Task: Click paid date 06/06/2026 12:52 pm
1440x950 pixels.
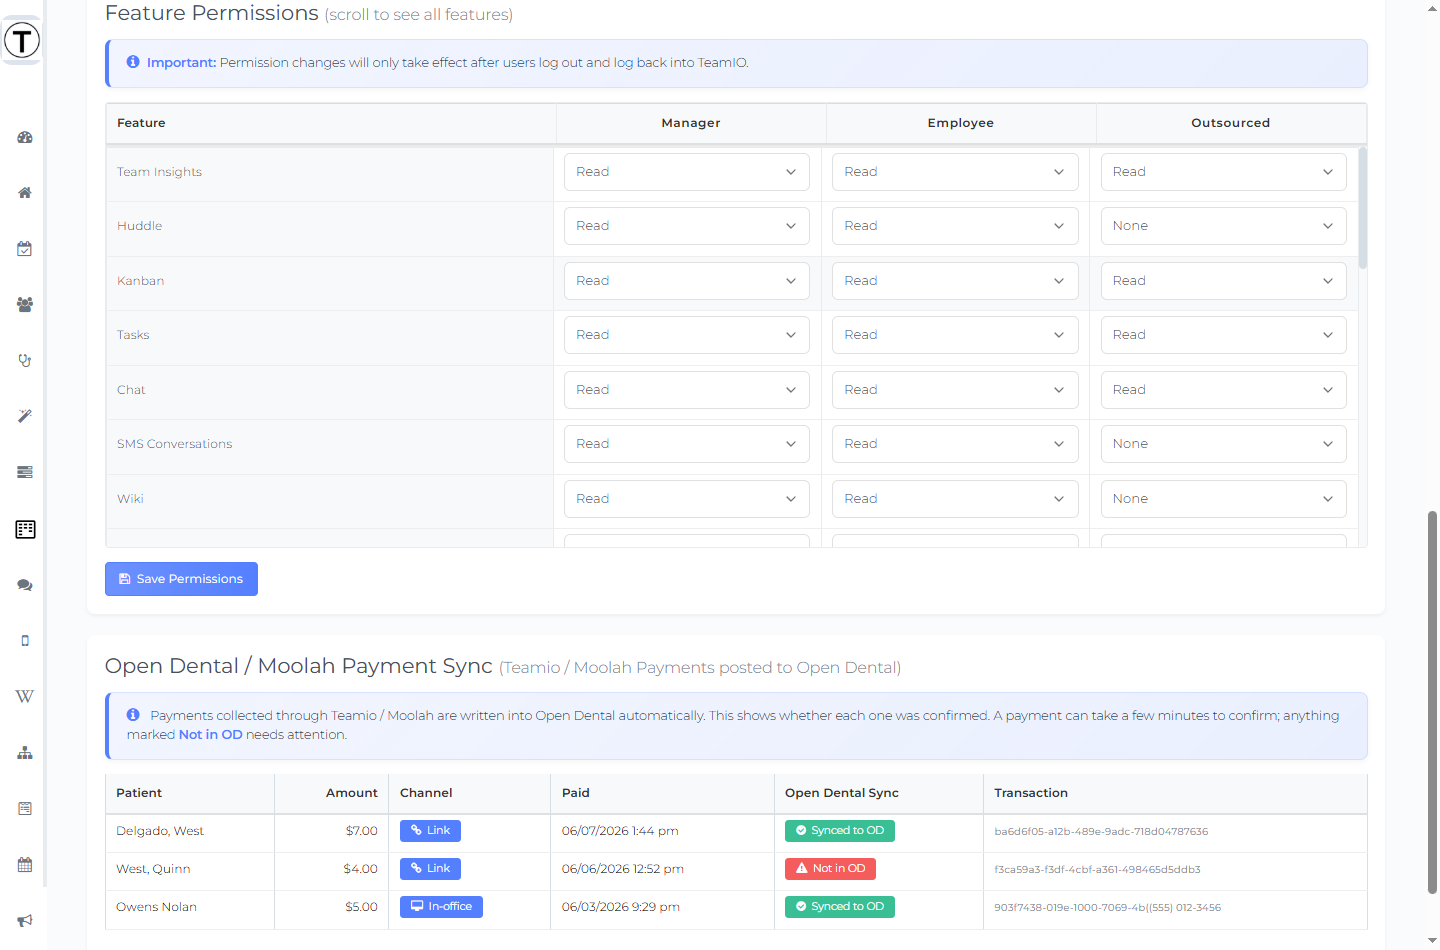Action: (x=623, y=869)
